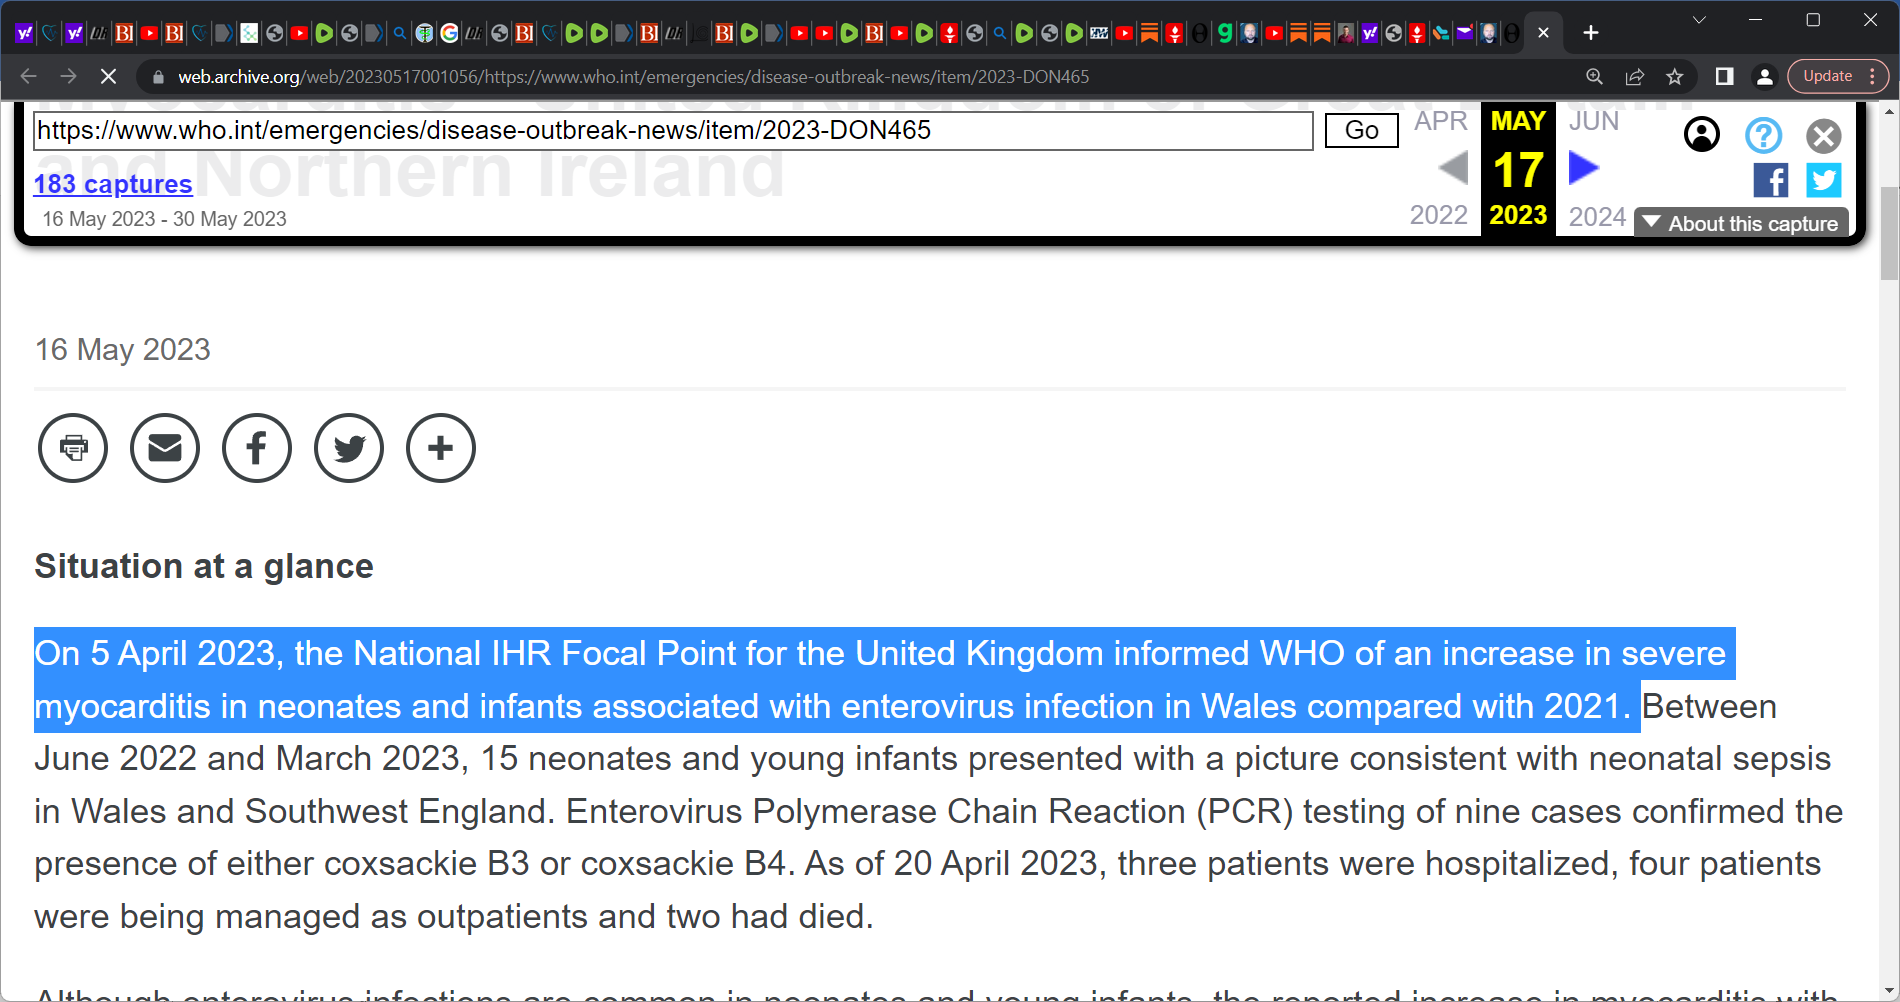Click the Wayback URL input field
This screenshot has width=1900, height=1002.
click(673, 131)
